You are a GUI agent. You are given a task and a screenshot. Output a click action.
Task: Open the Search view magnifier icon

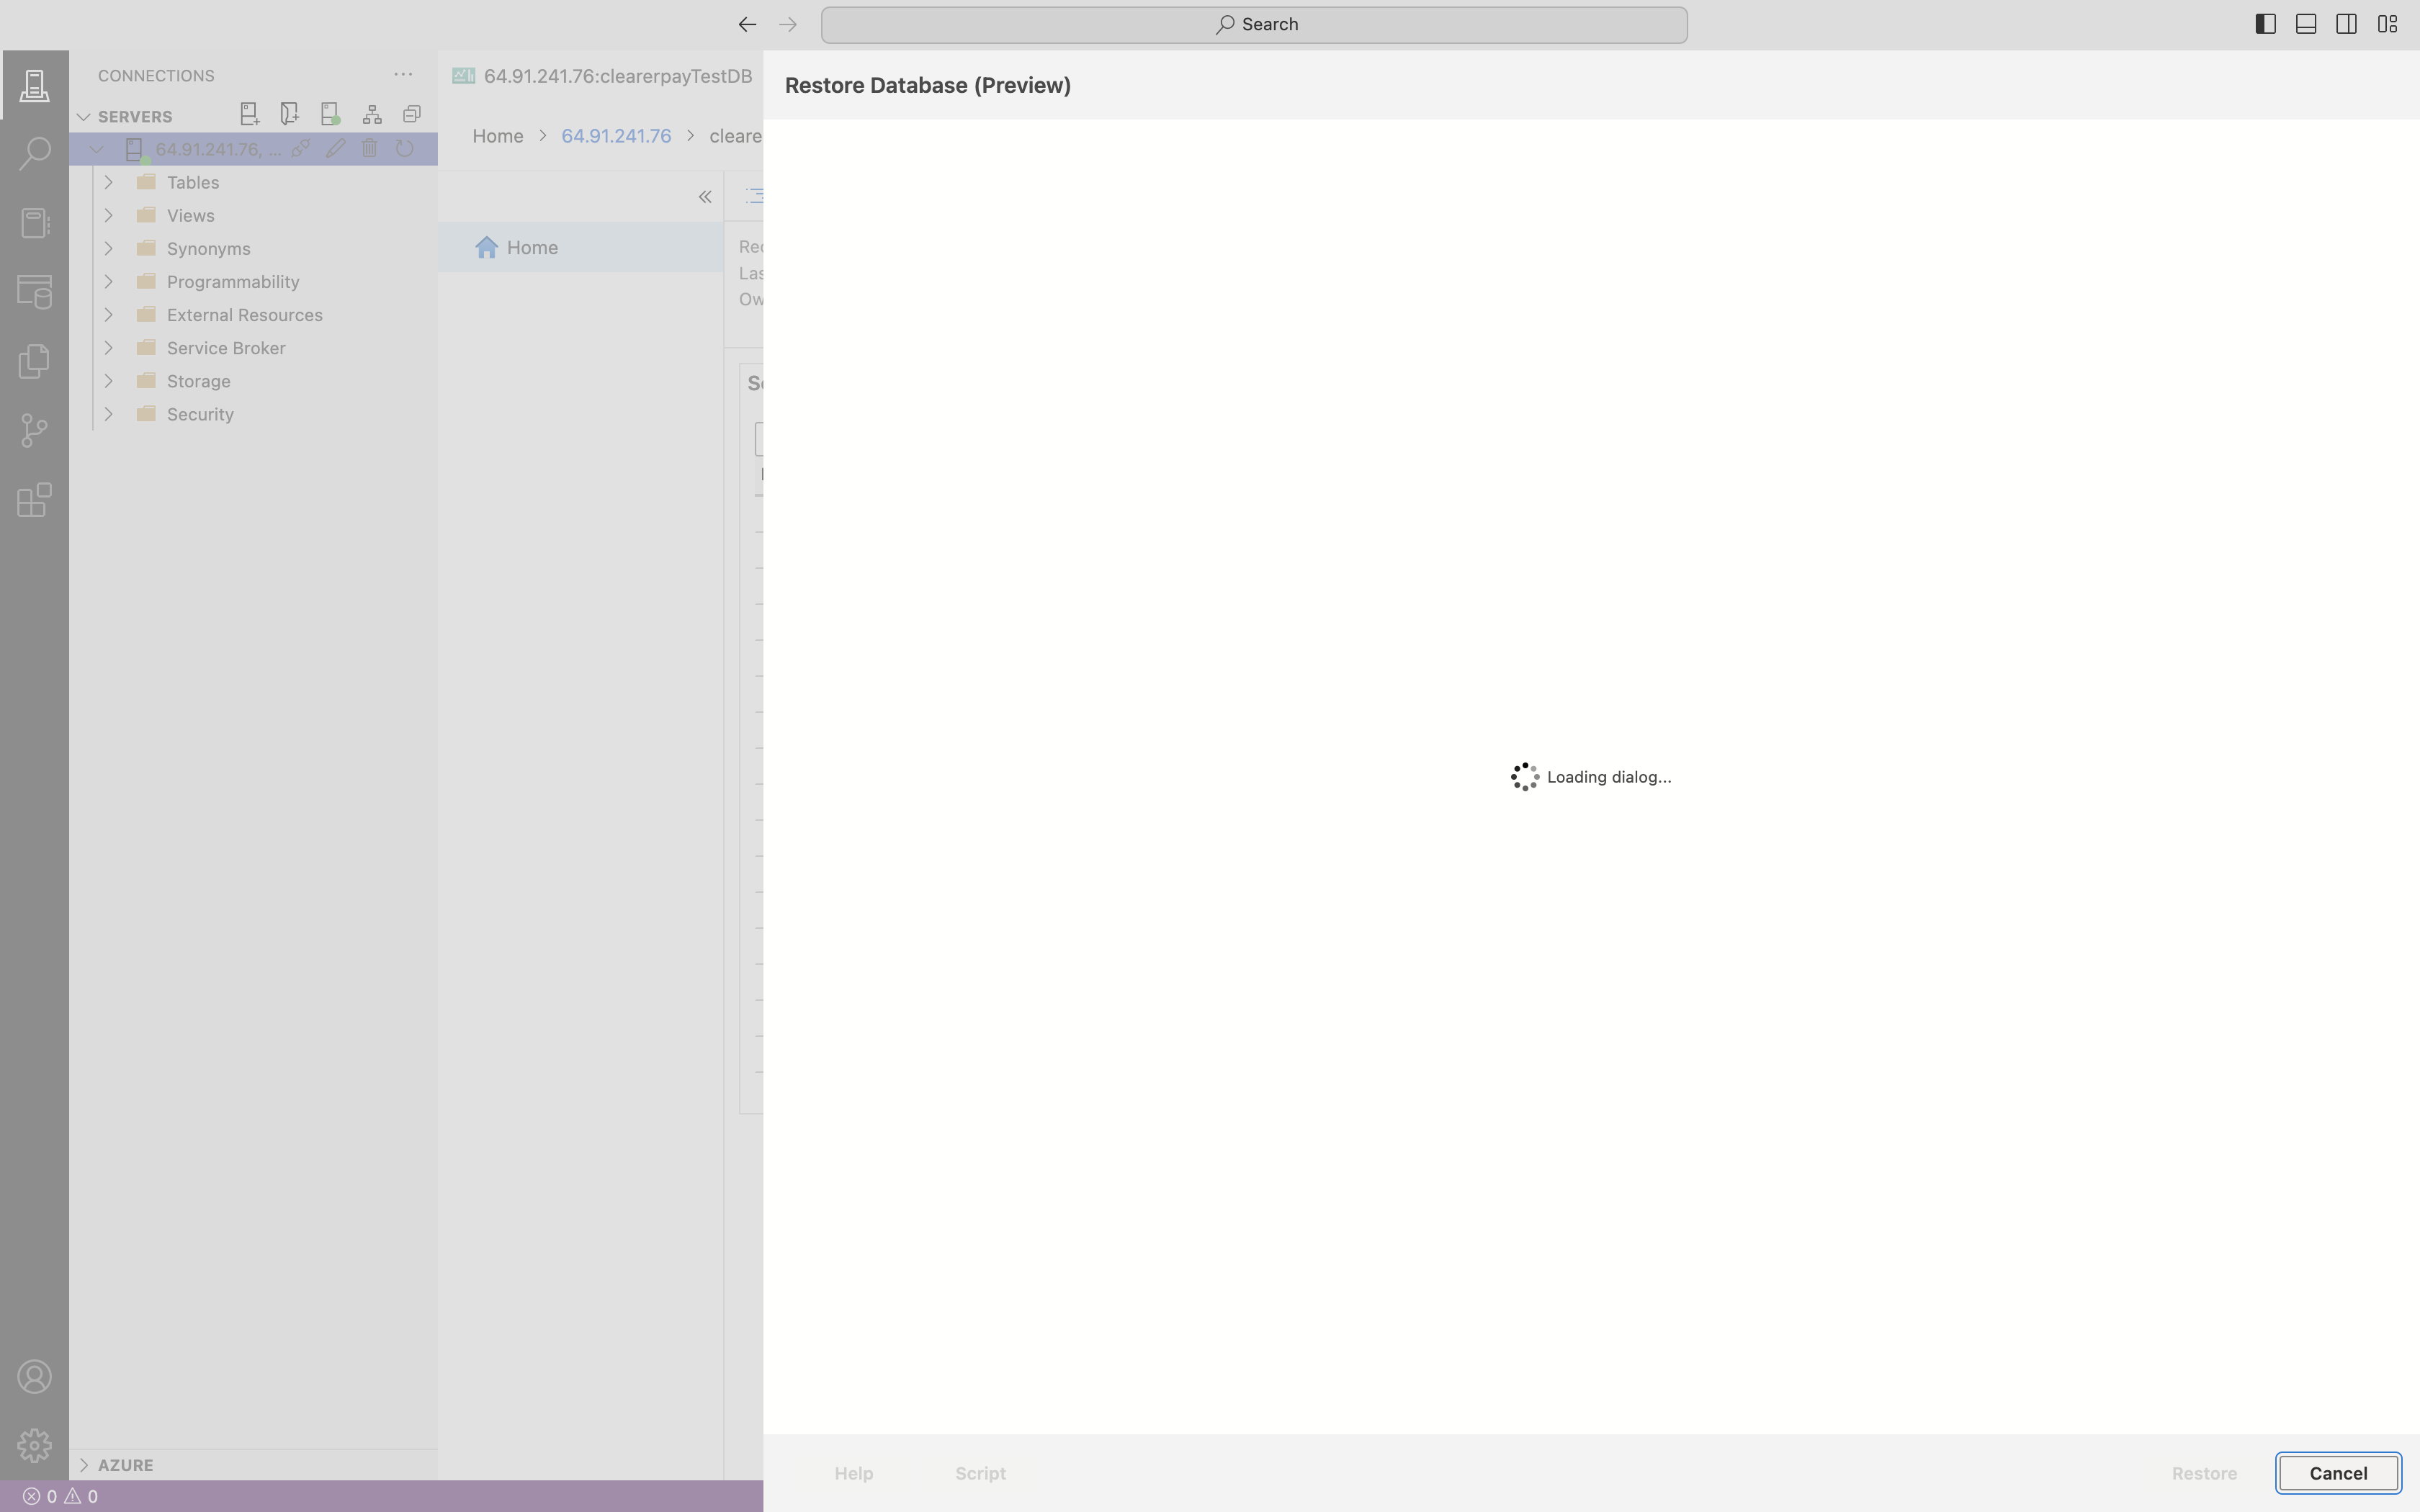click(x=34, y=153)
